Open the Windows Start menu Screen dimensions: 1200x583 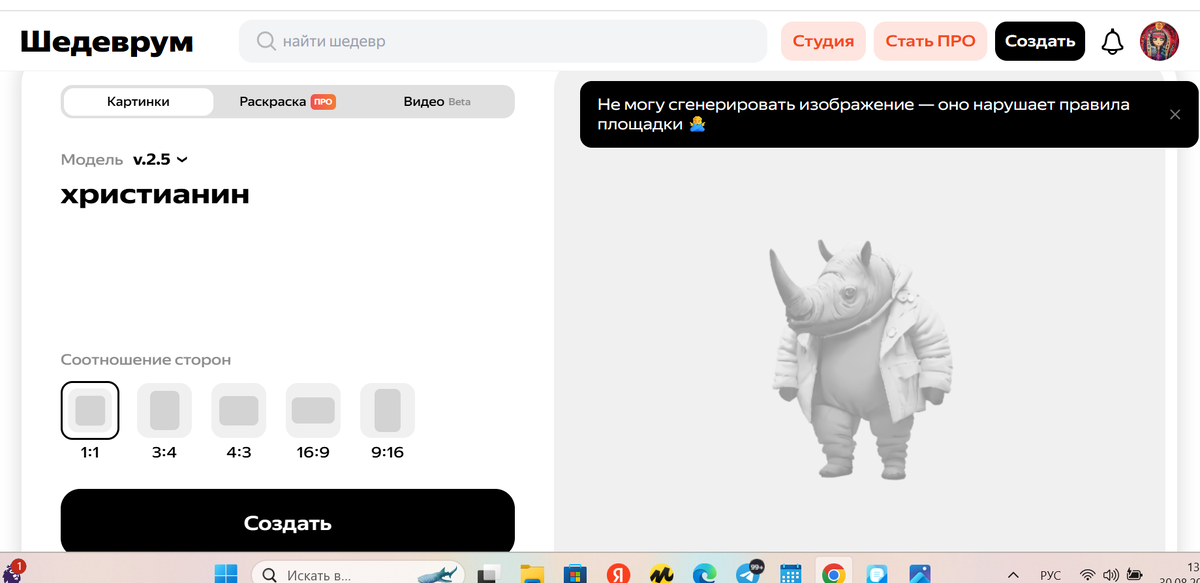click(x=226, y=575)
